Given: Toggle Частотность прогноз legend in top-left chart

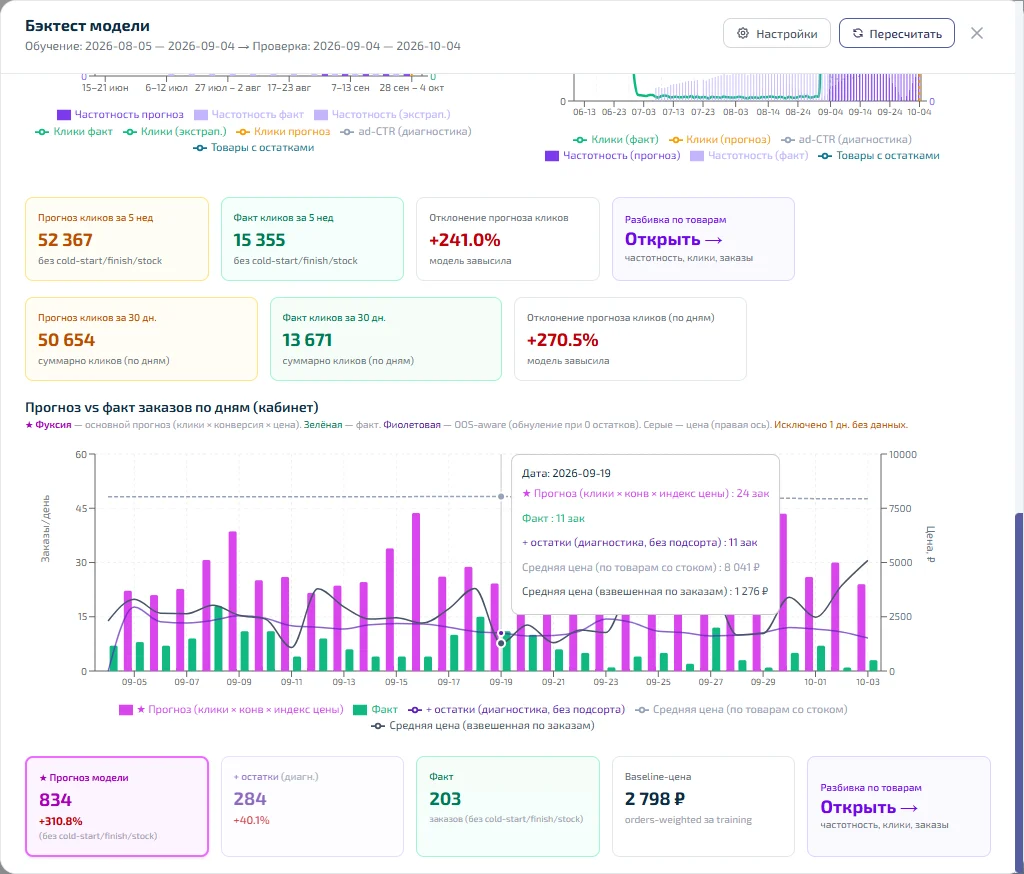Looking at the screenshot, I should 120,114.
